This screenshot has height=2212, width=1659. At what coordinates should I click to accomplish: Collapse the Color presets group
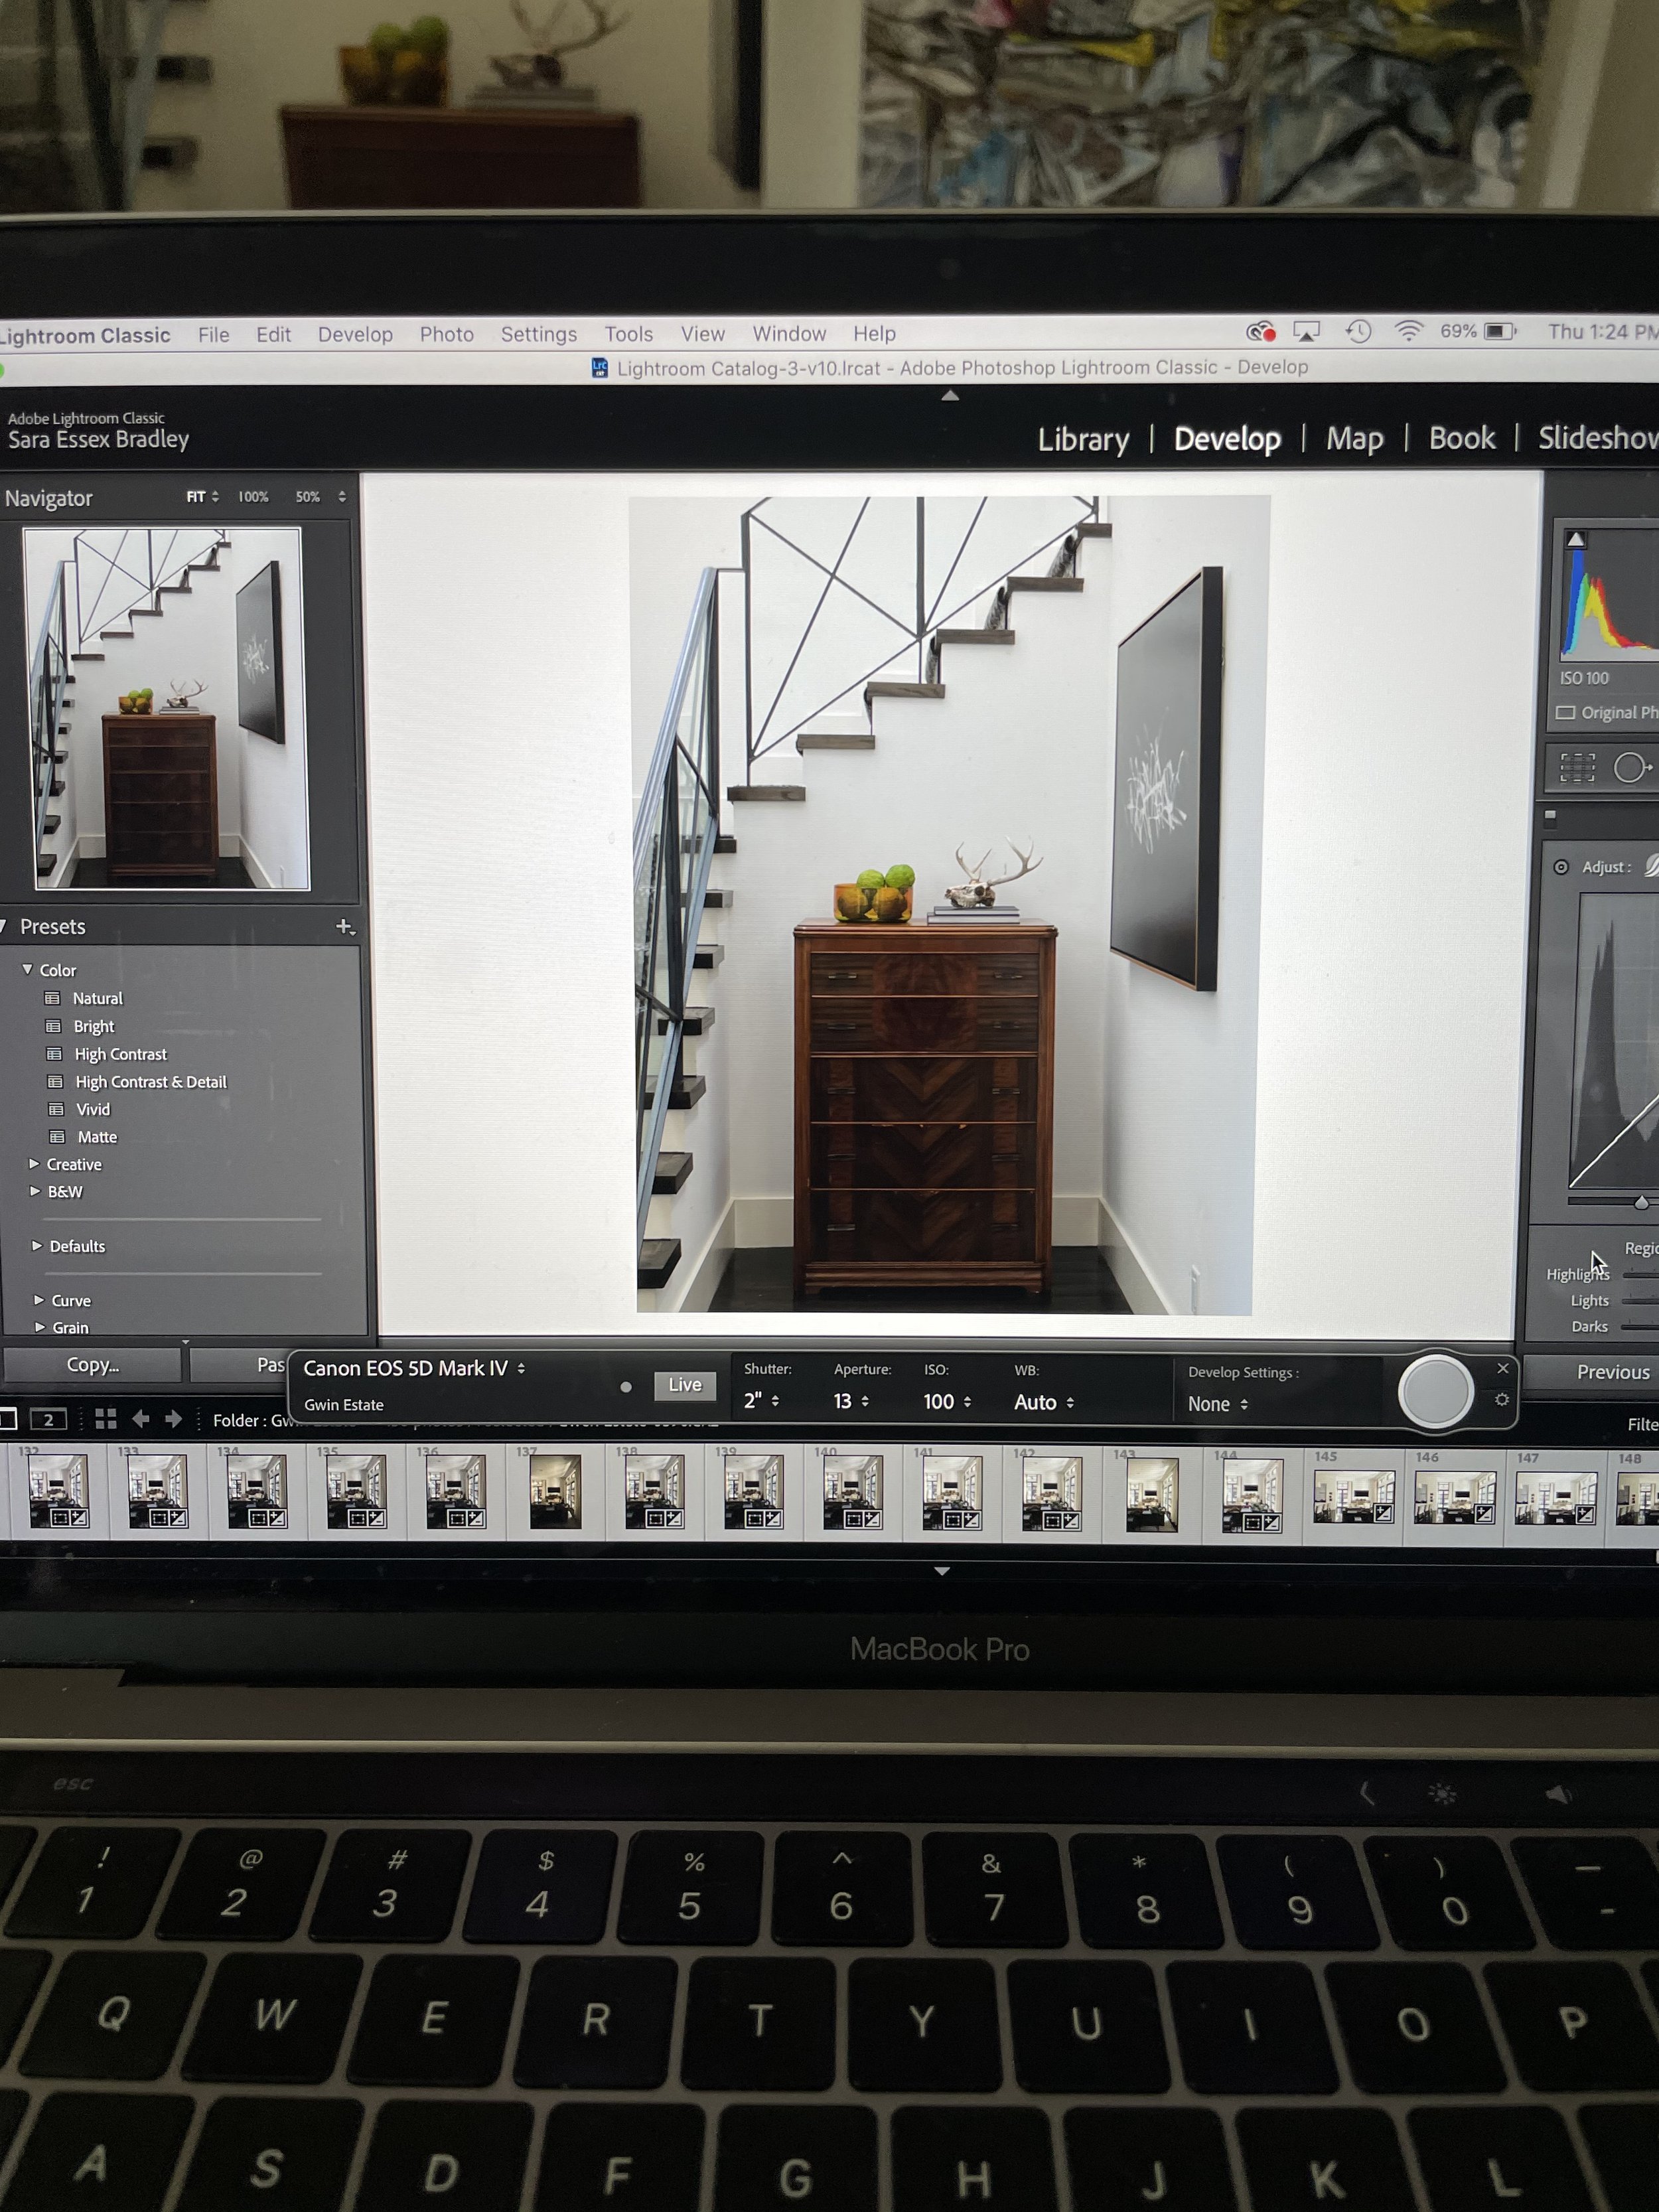[x=28, y=970]
